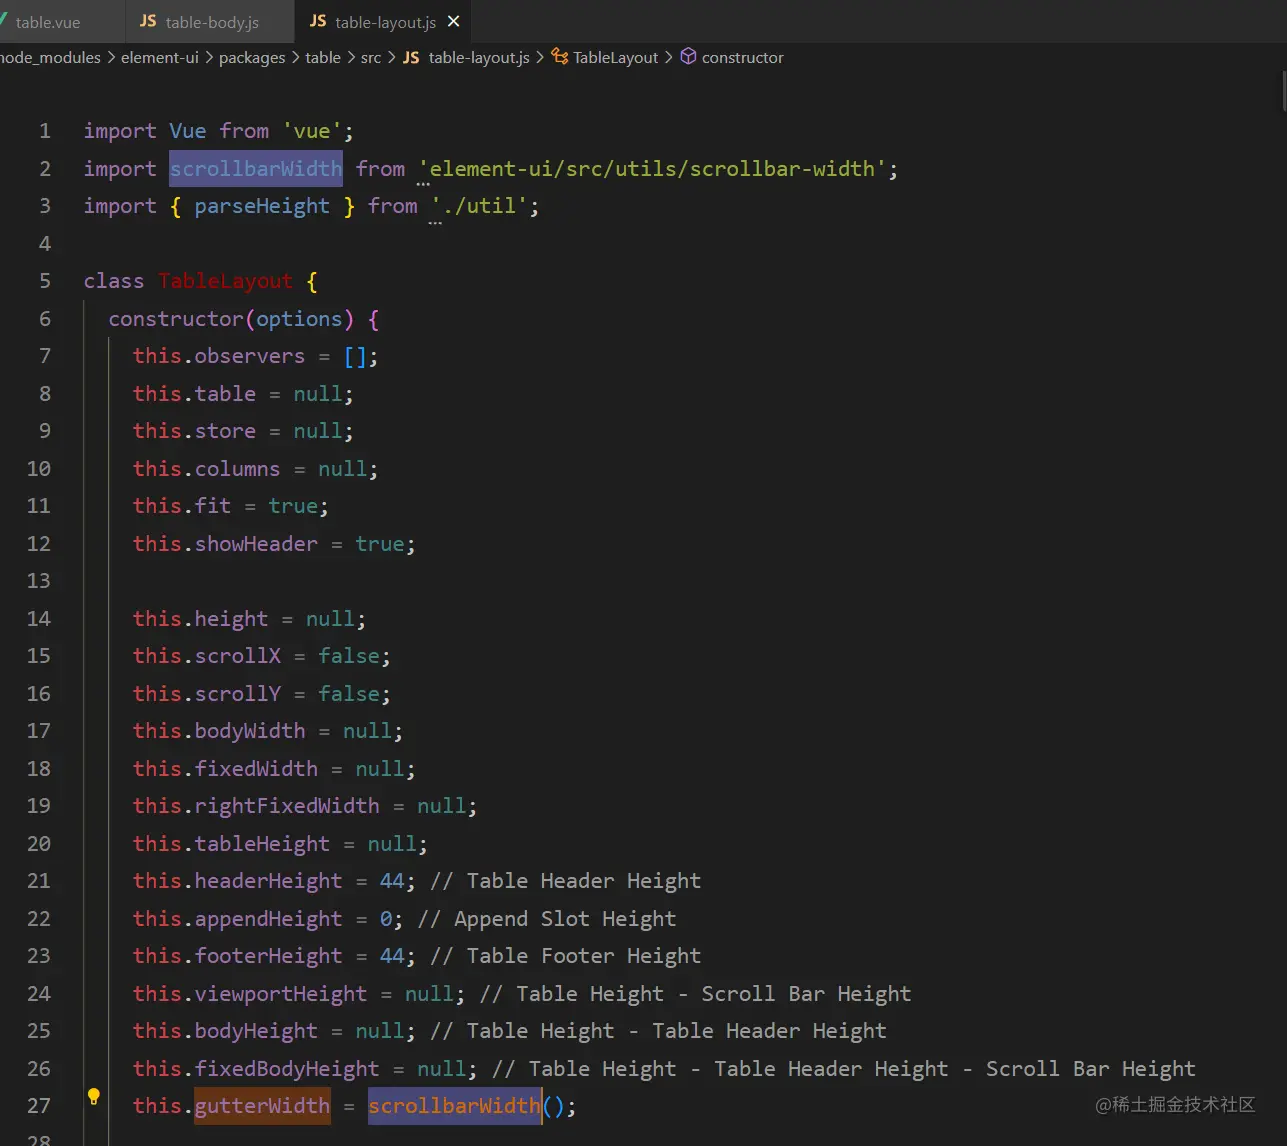Open table-layout.js breadcrumb file
The width and height of the screenshot is (1287, 1146).
click(479, 58)
